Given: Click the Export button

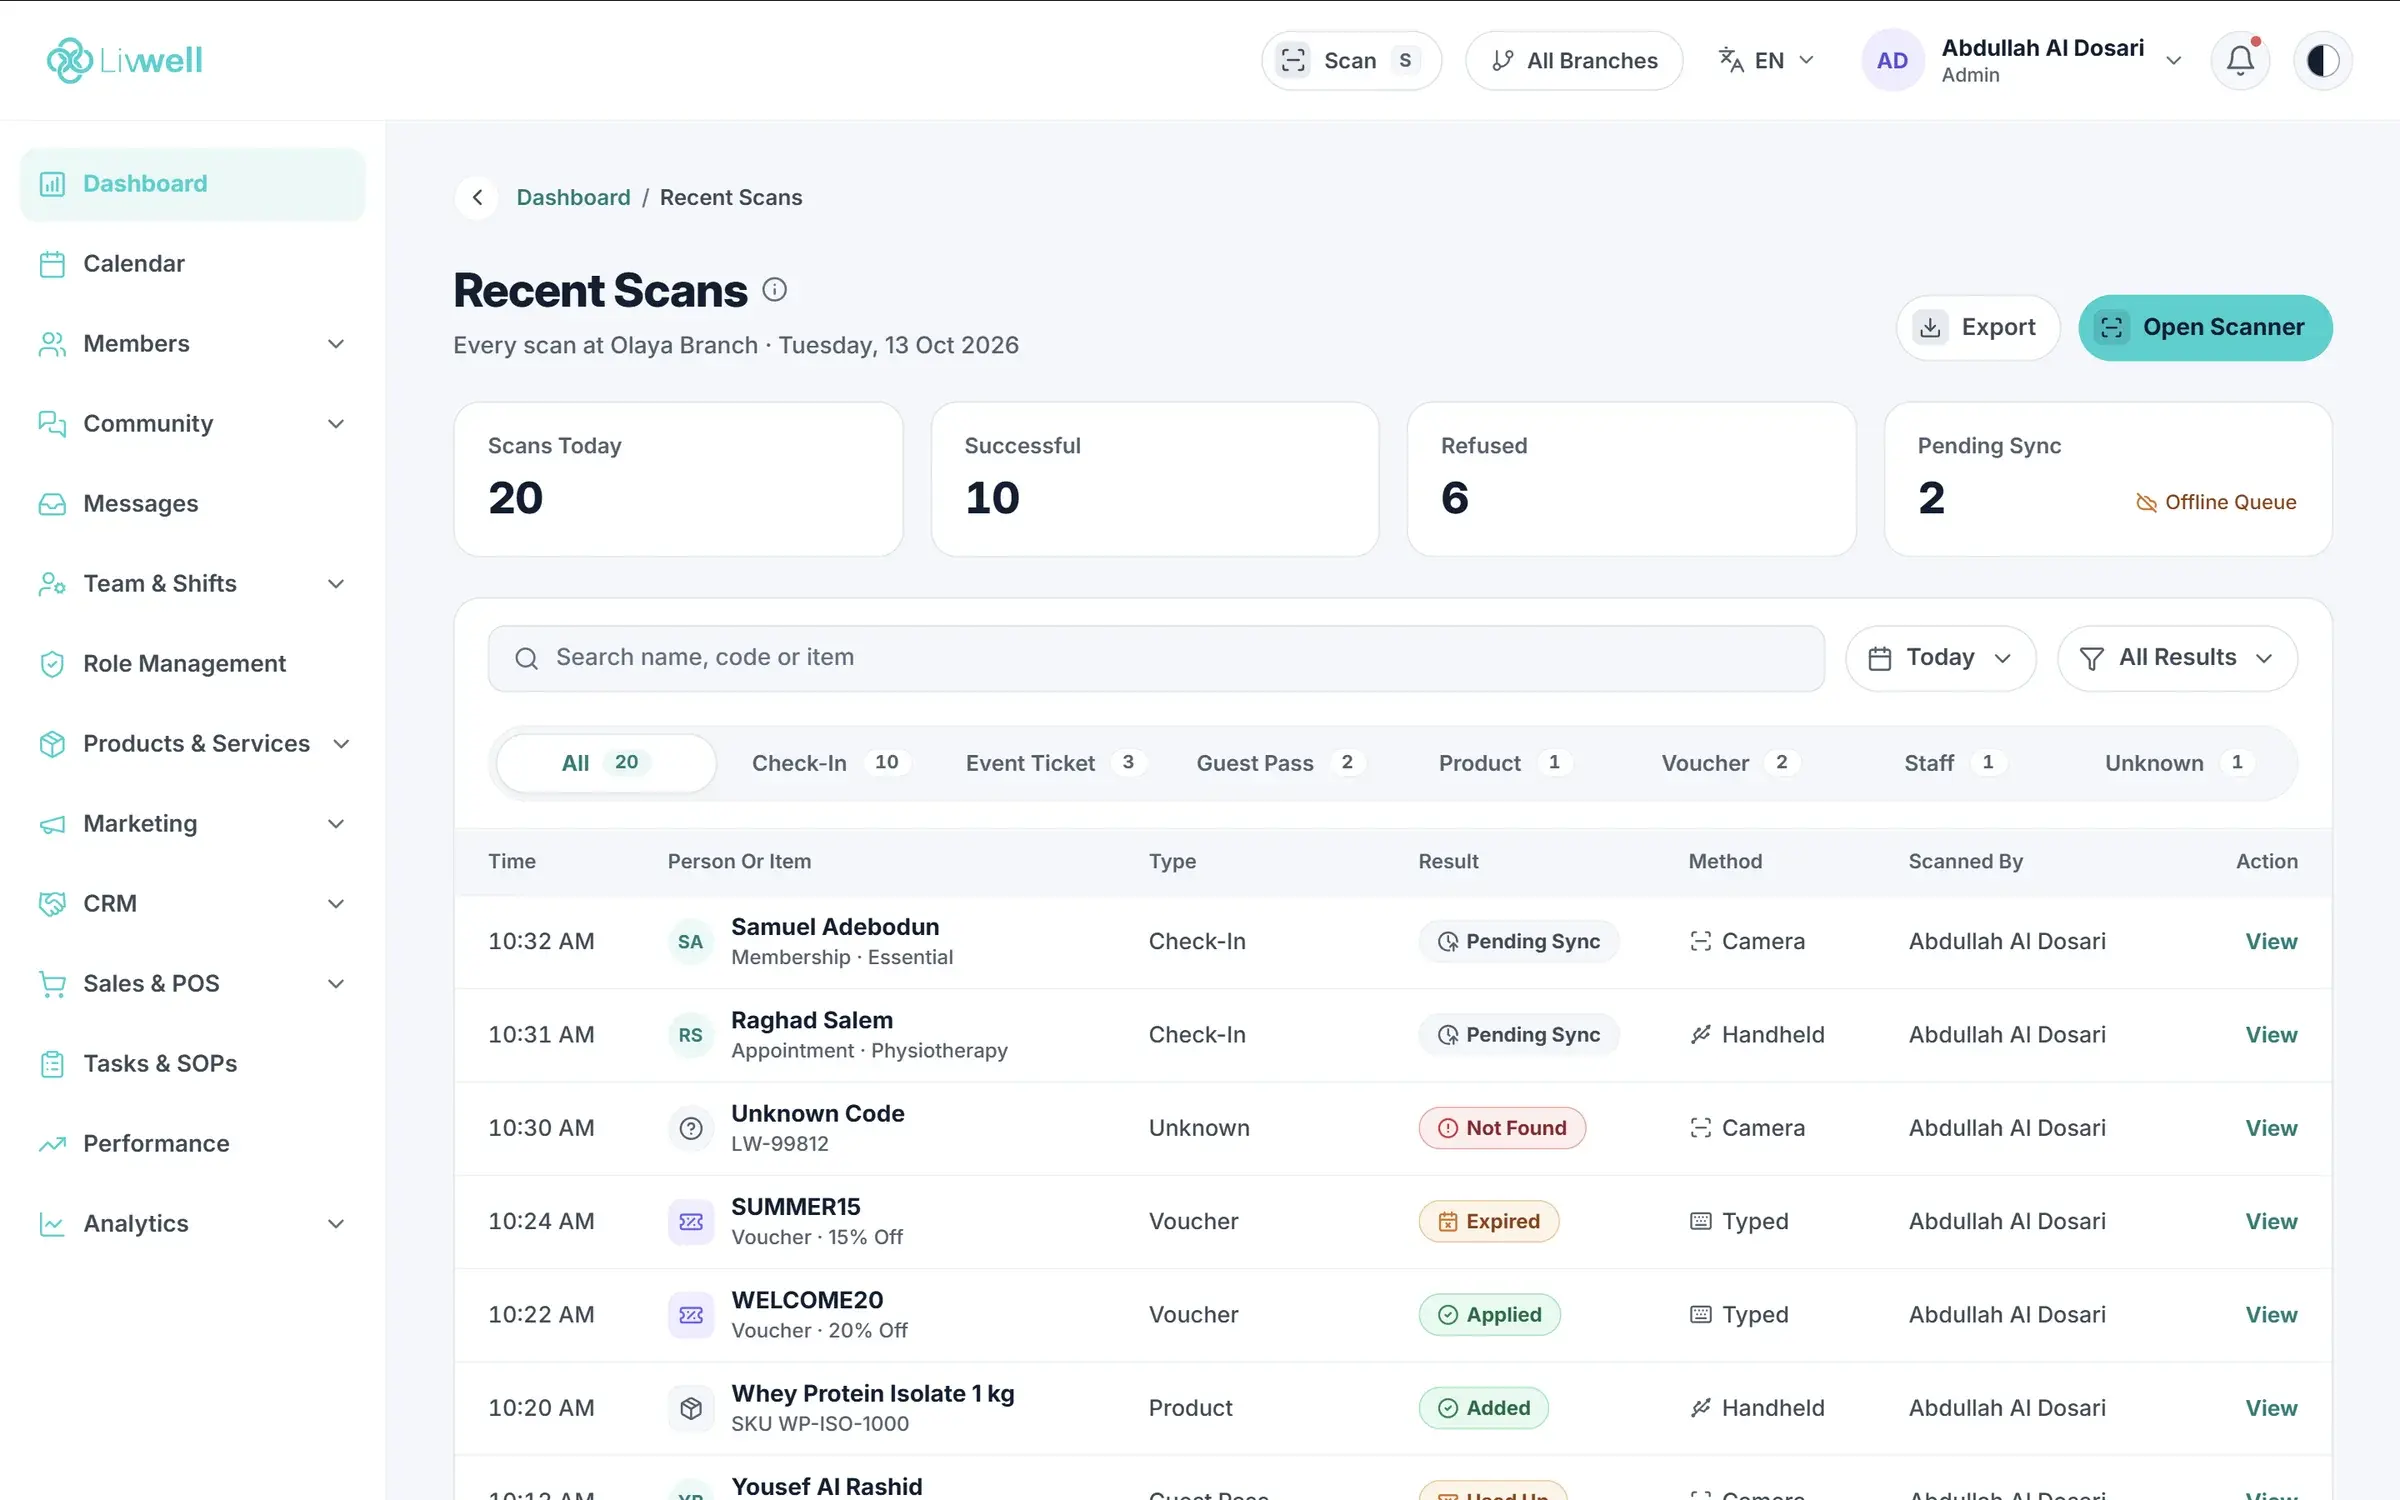Looking at the screenshot, I should (x=1978, y=328).
